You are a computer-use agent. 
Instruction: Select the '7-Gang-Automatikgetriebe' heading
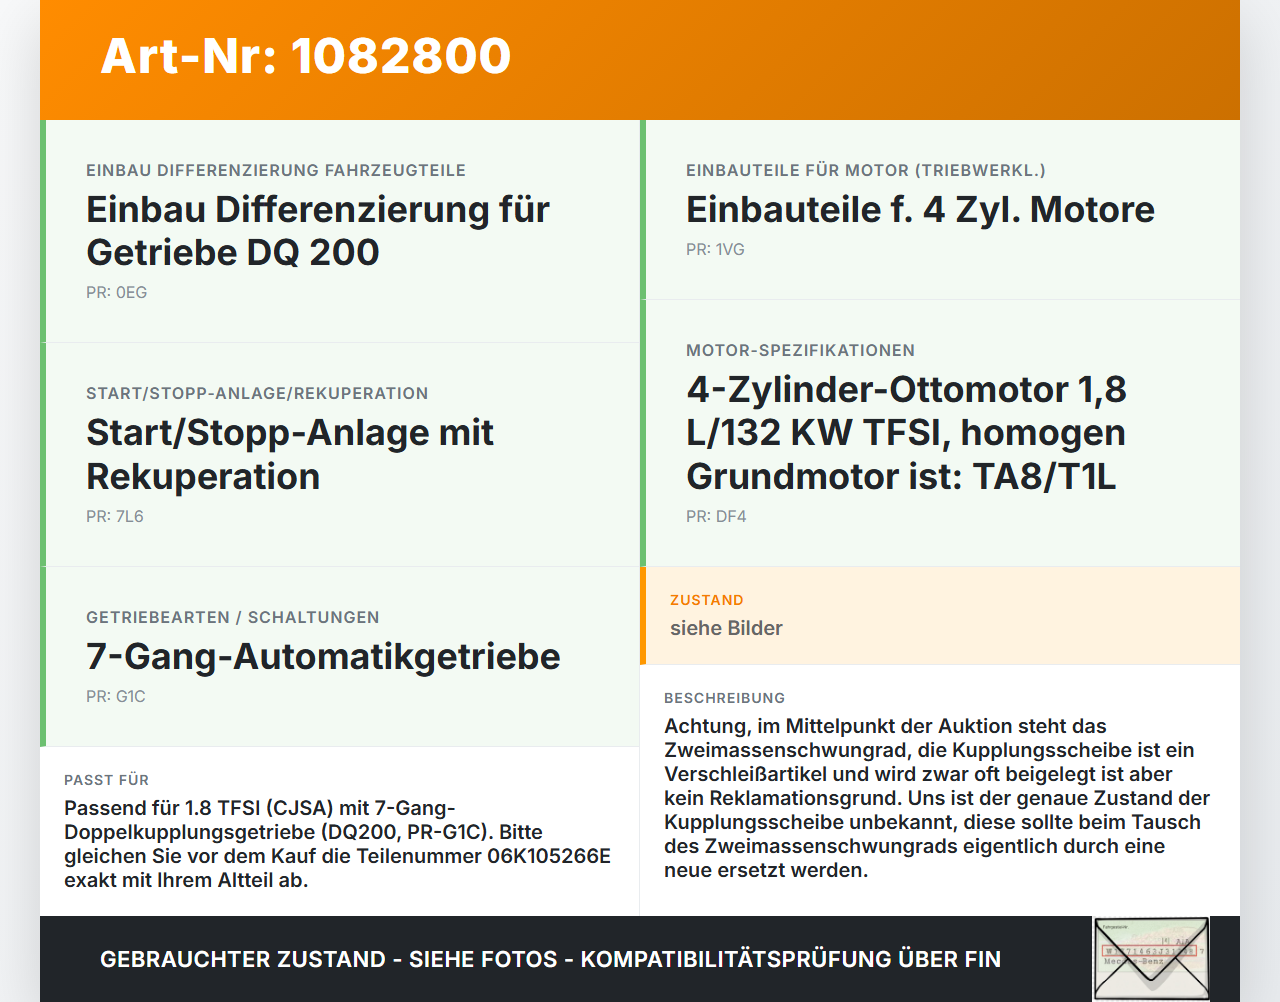[323, 657]
